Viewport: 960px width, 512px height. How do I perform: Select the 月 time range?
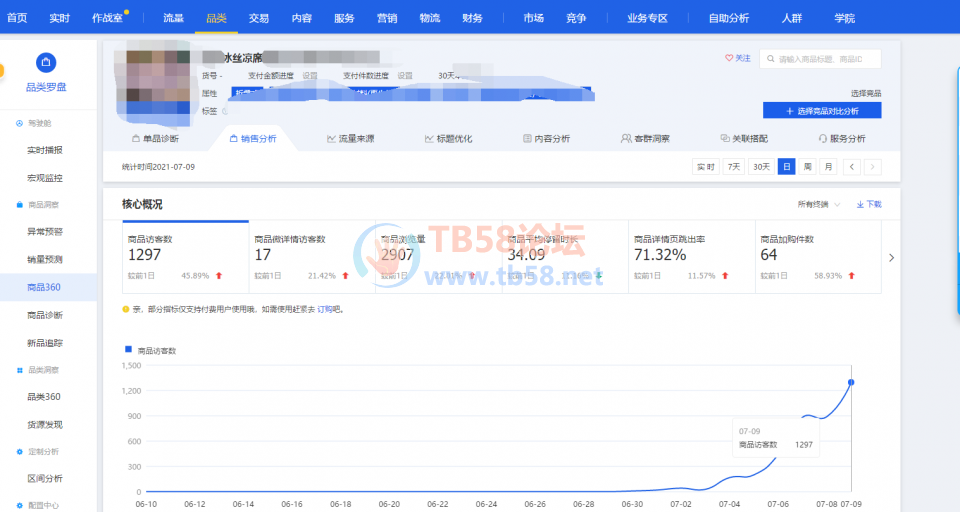tap(828, 167)
